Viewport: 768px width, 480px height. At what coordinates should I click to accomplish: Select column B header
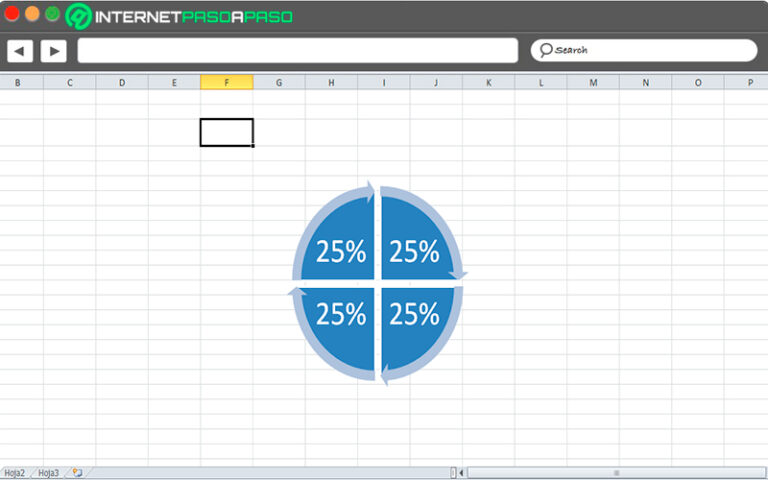point(18,82)
